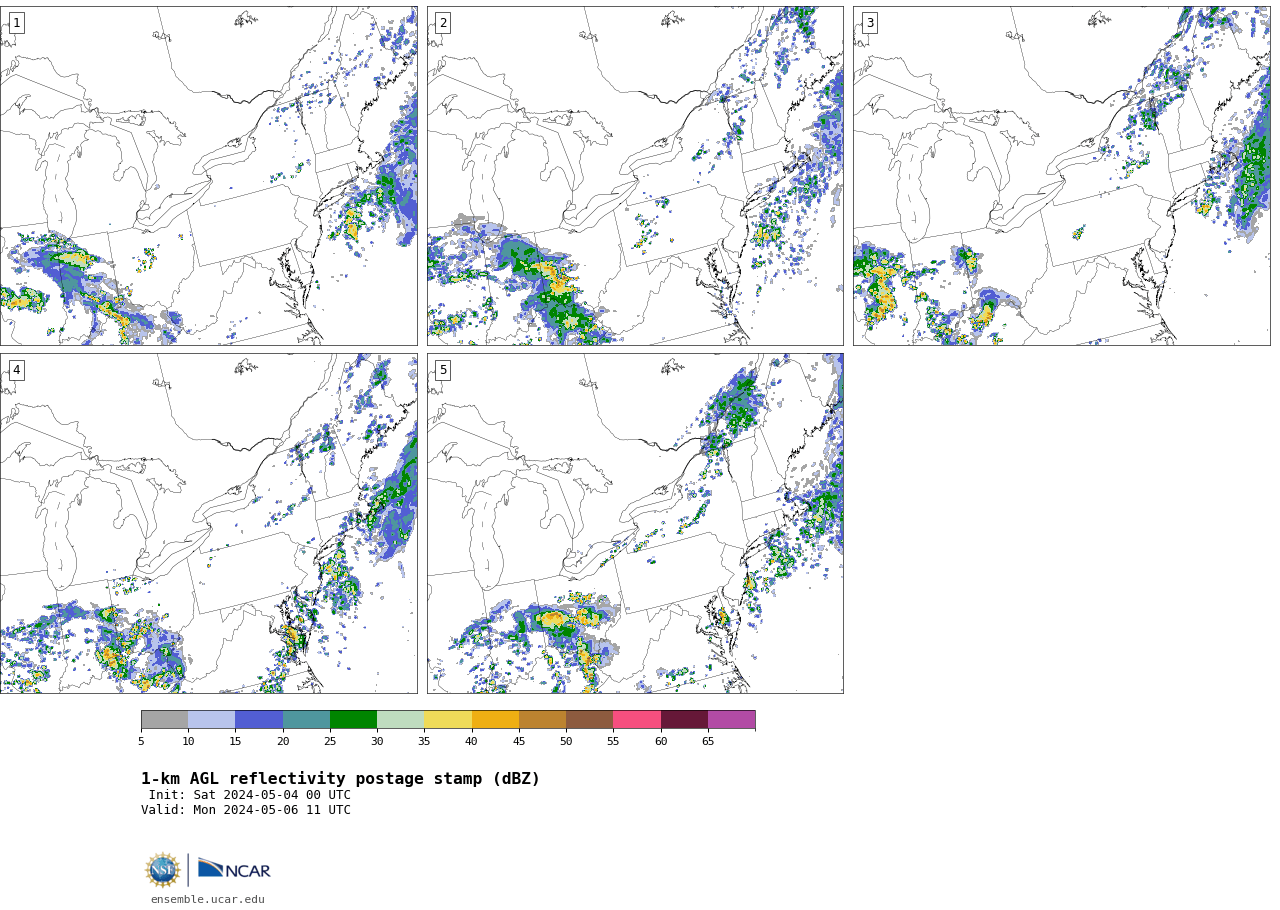
Task: Click the colorbar tick label '35'
Action: point(424,741)
